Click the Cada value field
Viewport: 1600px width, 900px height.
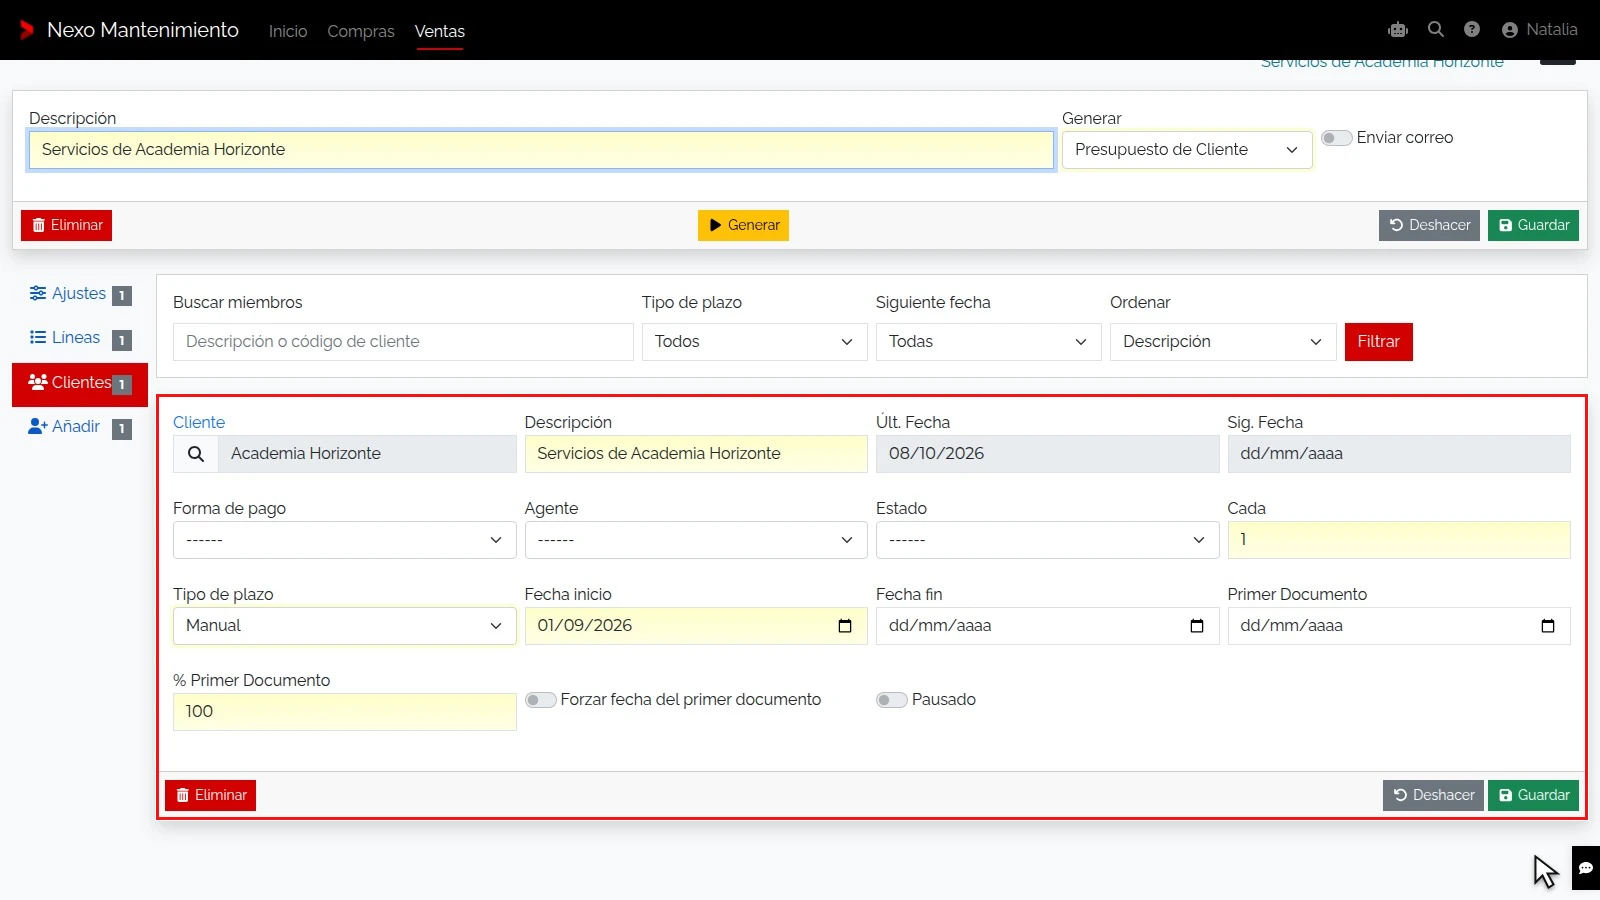[x=1399, y=540]
